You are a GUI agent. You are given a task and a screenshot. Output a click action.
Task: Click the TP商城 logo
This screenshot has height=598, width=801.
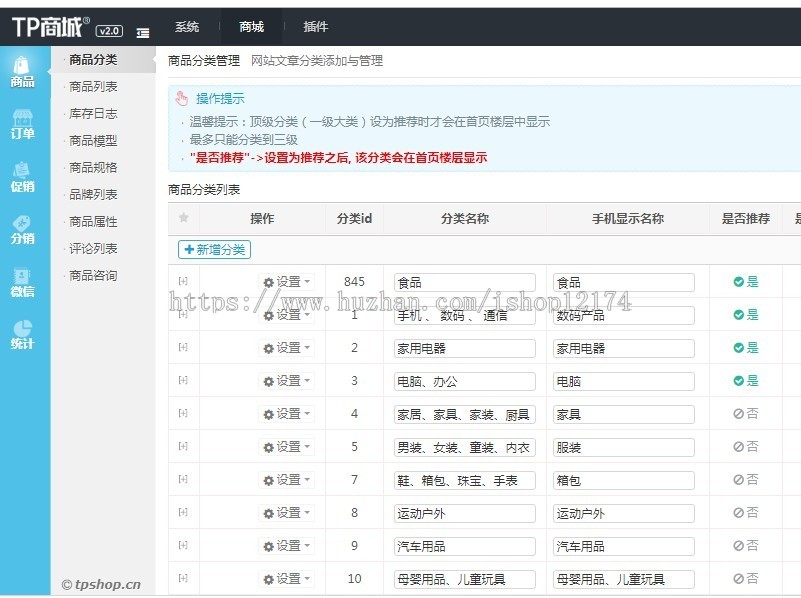click(x=51, y=27)
